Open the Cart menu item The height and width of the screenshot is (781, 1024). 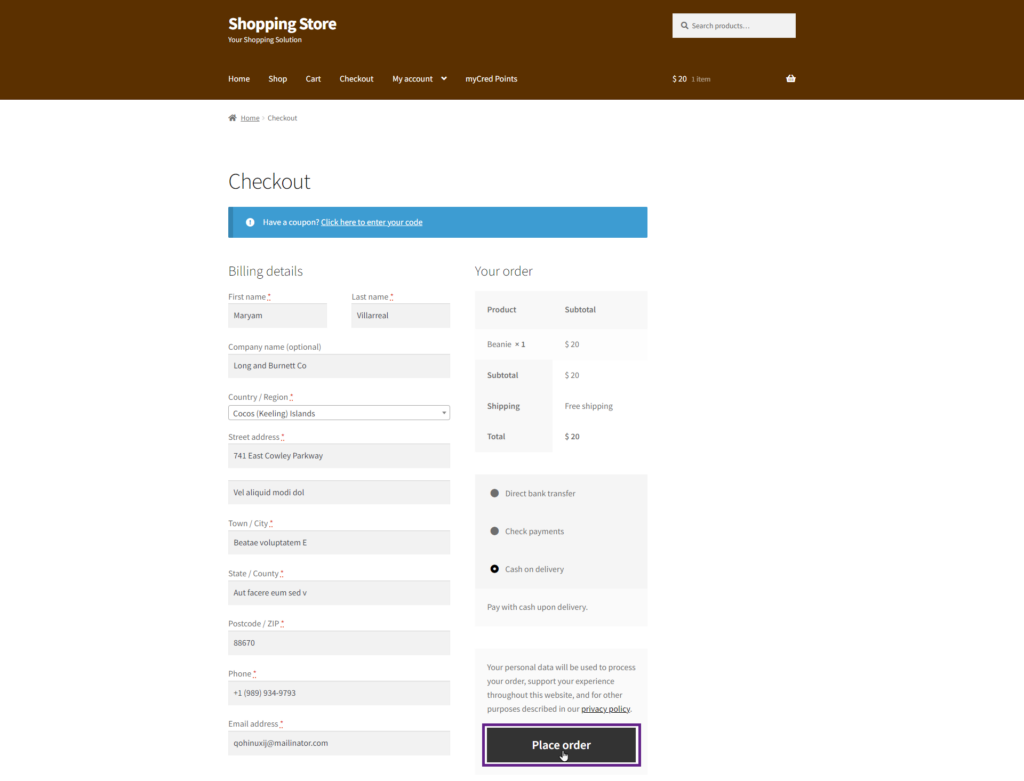coord(313,79)
